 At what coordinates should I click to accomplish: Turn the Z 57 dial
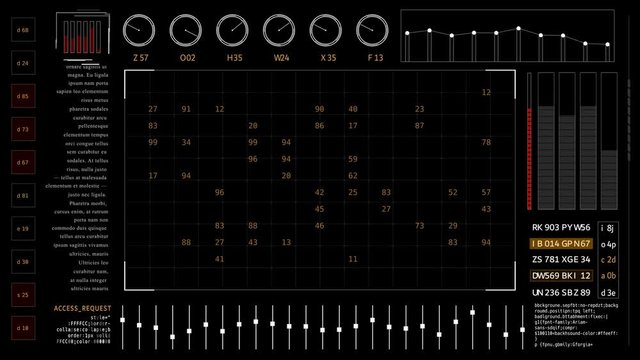(139, 30)
